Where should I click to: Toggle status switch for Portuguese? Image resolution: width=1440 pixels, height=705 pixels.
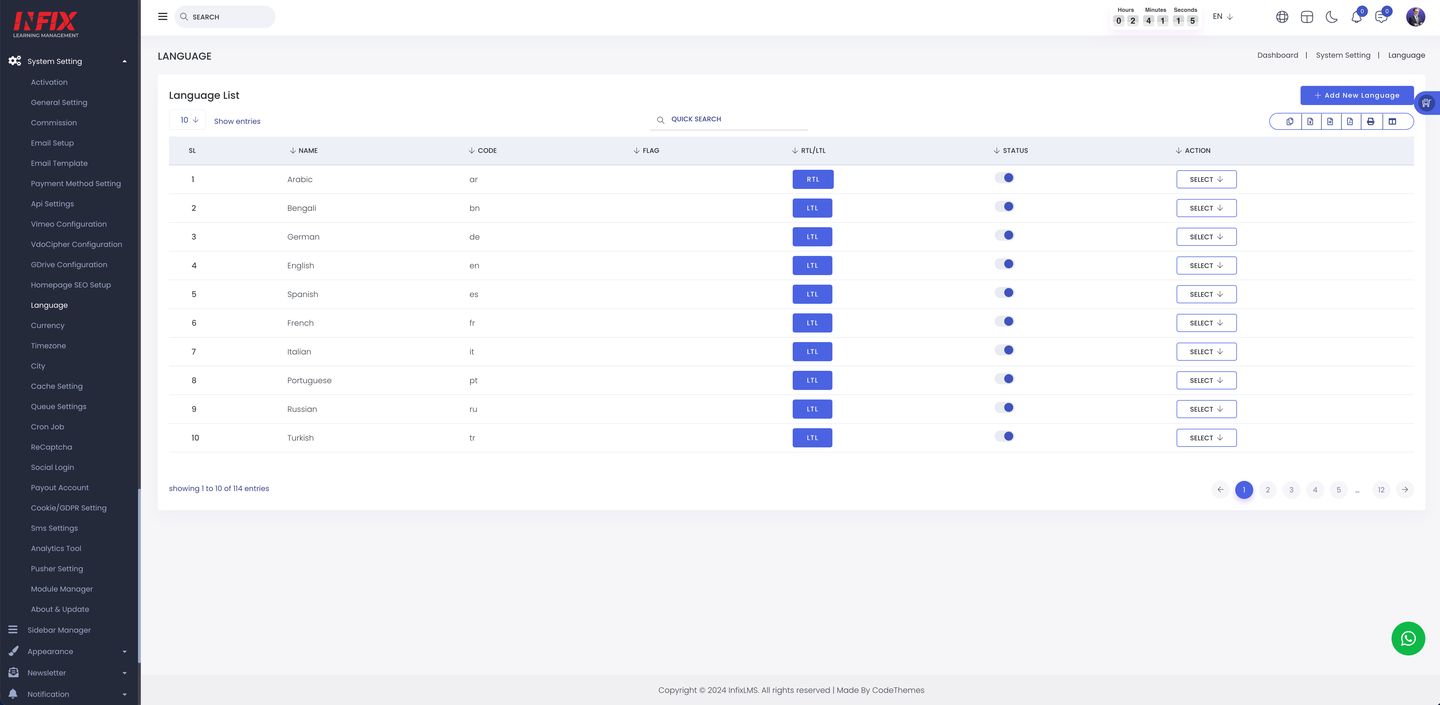1005,379
